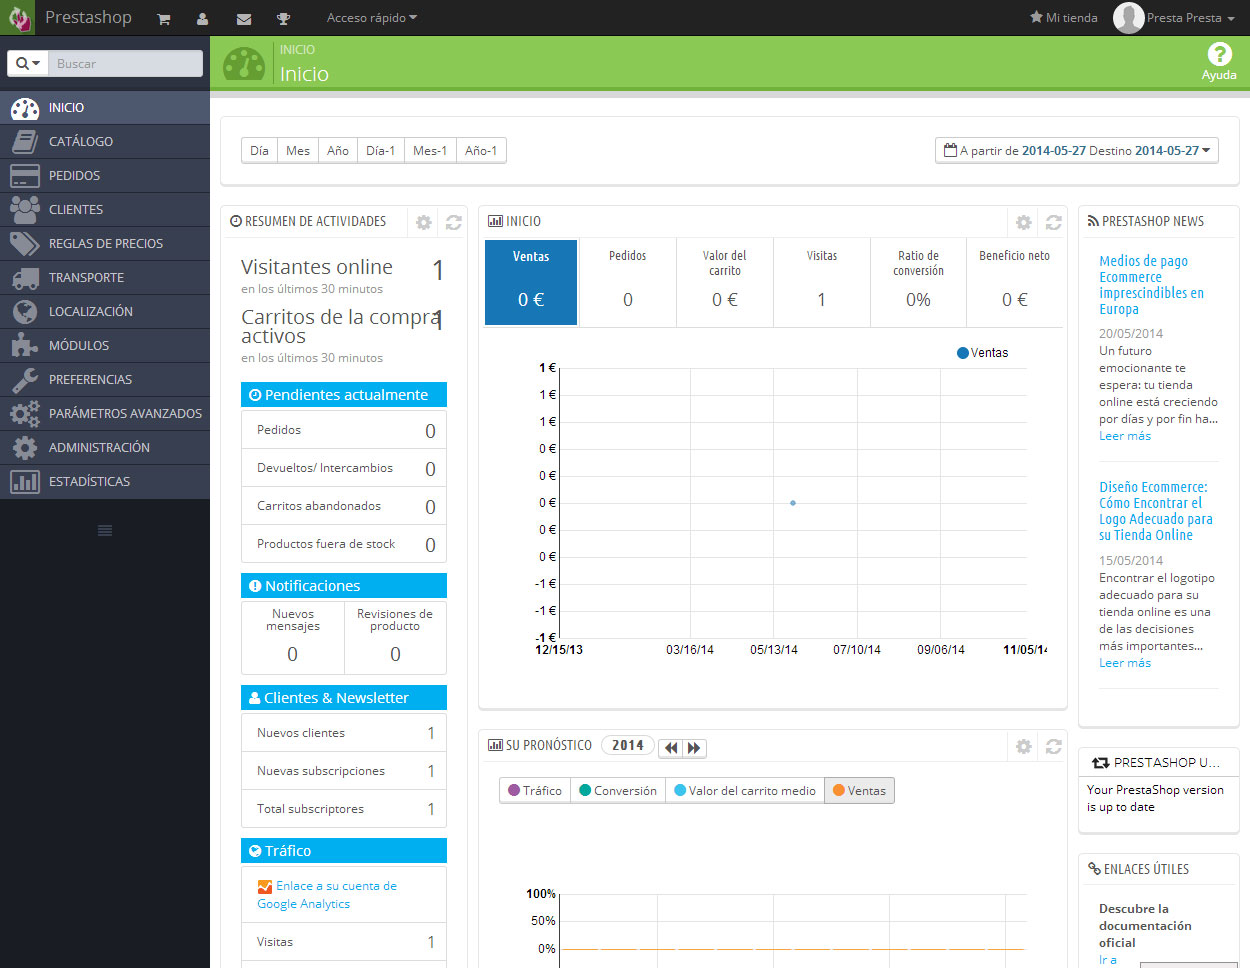Open Google Analytics account link

[327, 895]
